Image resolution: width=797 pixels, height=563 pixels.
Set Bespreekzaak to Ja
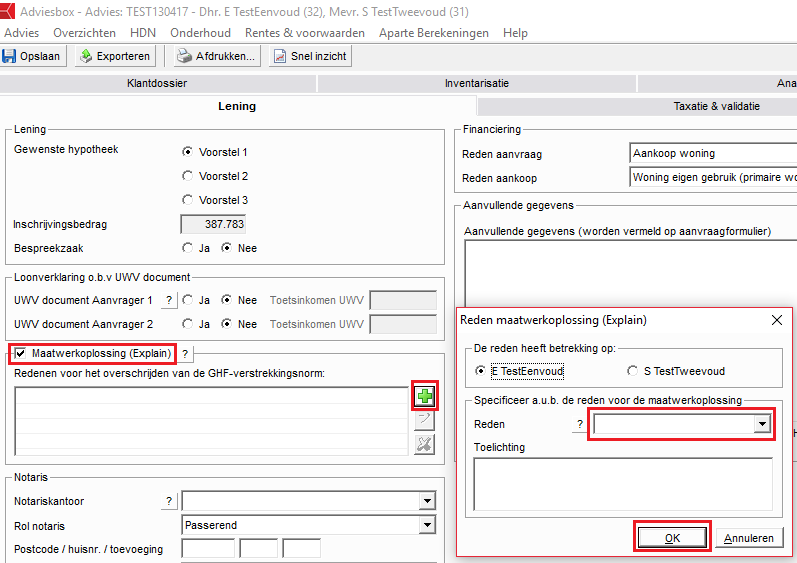coord(188,248)
